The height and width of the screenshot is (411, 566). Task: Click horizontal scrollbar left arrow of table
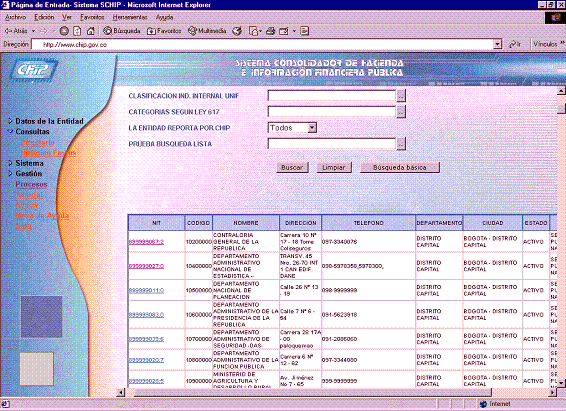click(122, 392)
